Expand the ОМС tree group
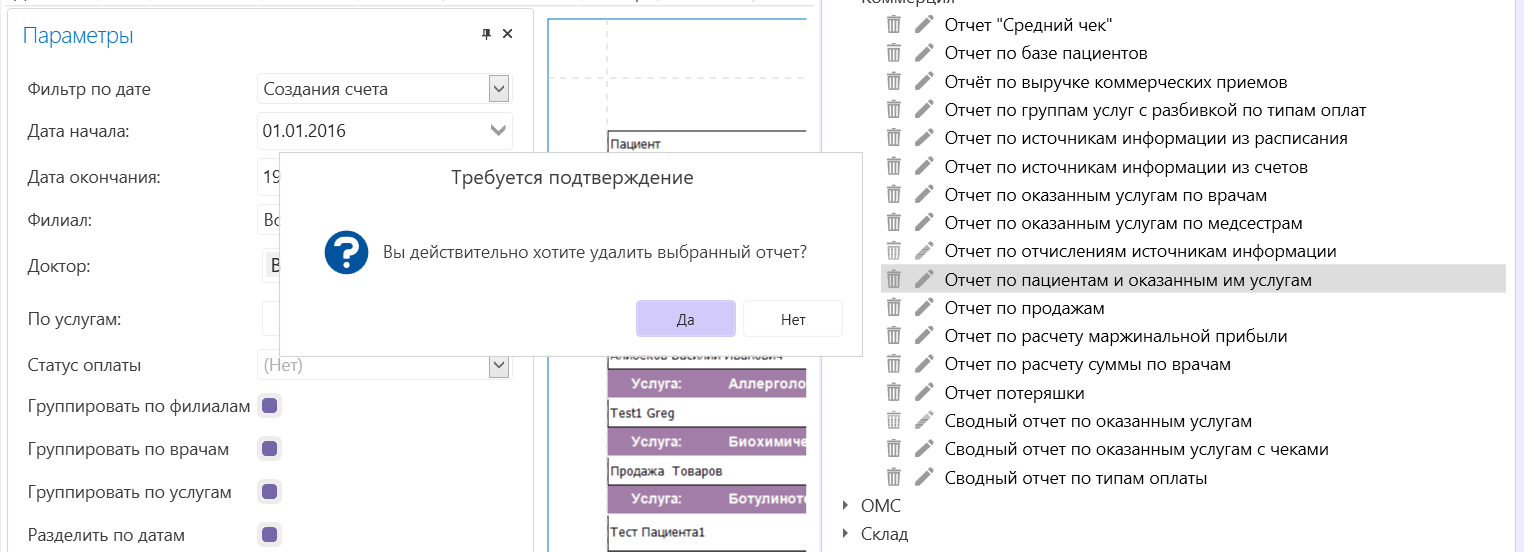 (844, 506)
